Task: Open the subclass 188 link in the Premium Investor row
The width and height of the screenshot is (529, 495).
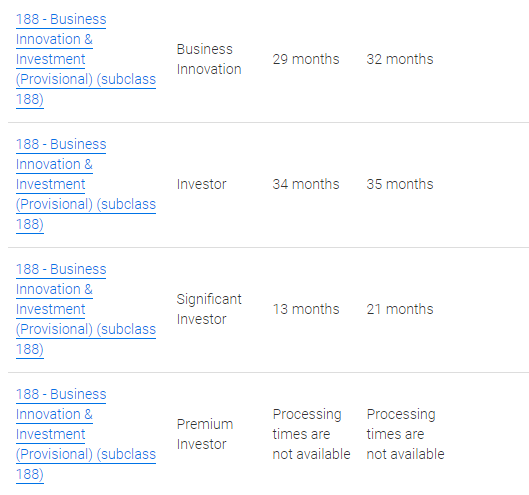Action: [x=86, y=434]
